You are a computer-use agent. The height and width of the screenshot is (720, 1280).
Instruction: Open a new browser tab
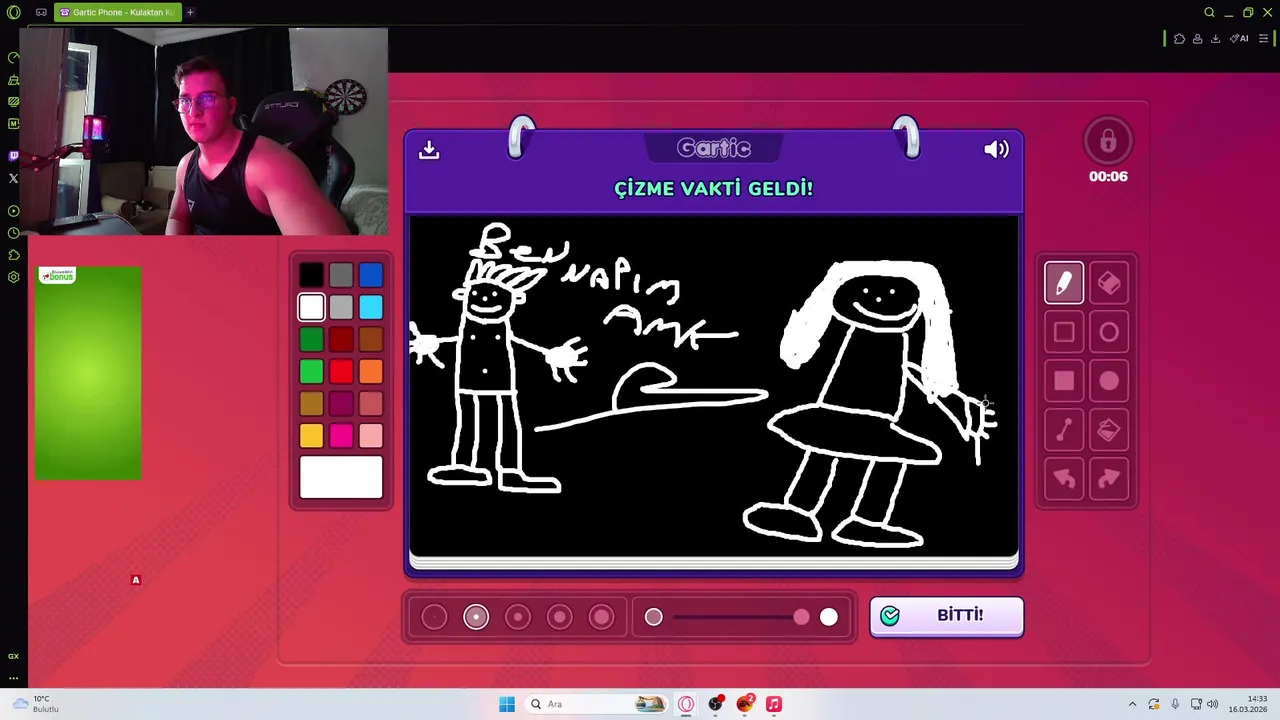[190, 12]
